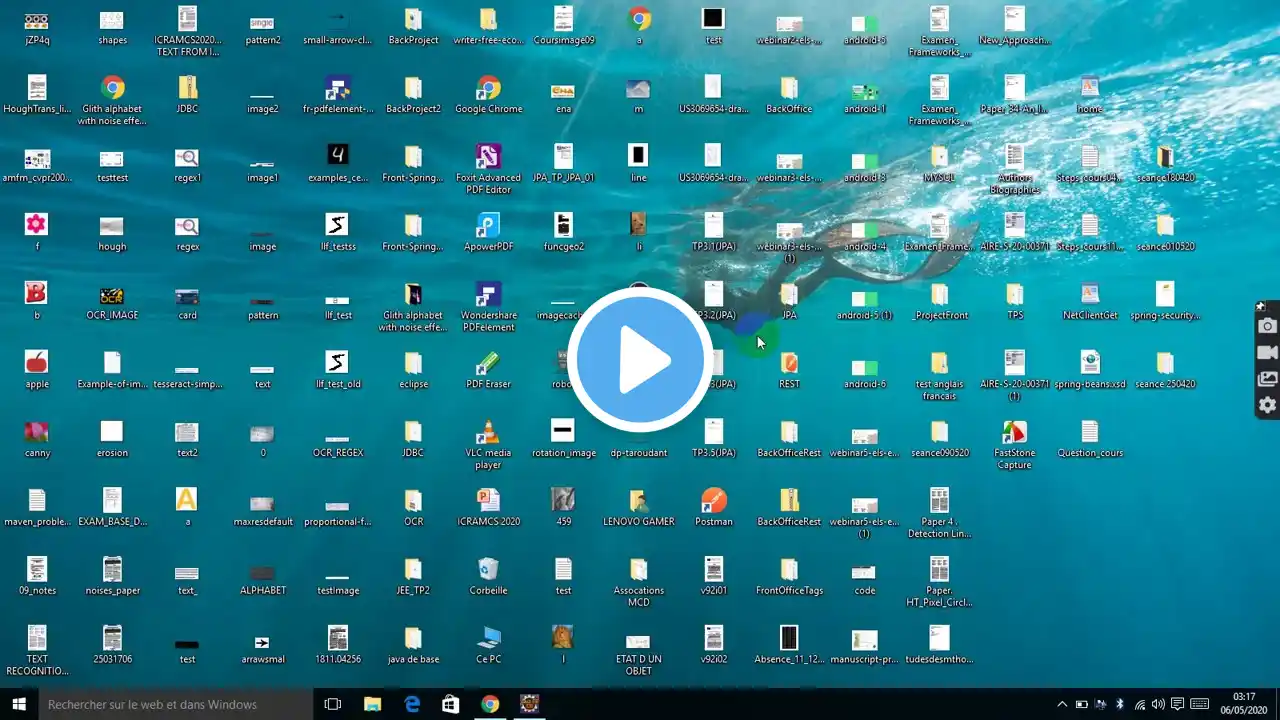Select the REST desktop icon
Image resolution: width=1280 pixels, height=720 pixels.
tap(789, 371)
